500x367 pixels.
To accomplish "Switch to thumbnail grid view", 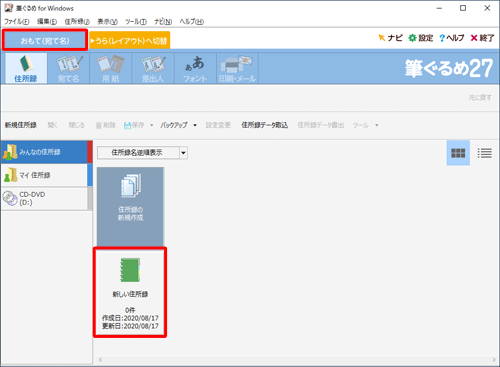I will [x=458, y=153].
